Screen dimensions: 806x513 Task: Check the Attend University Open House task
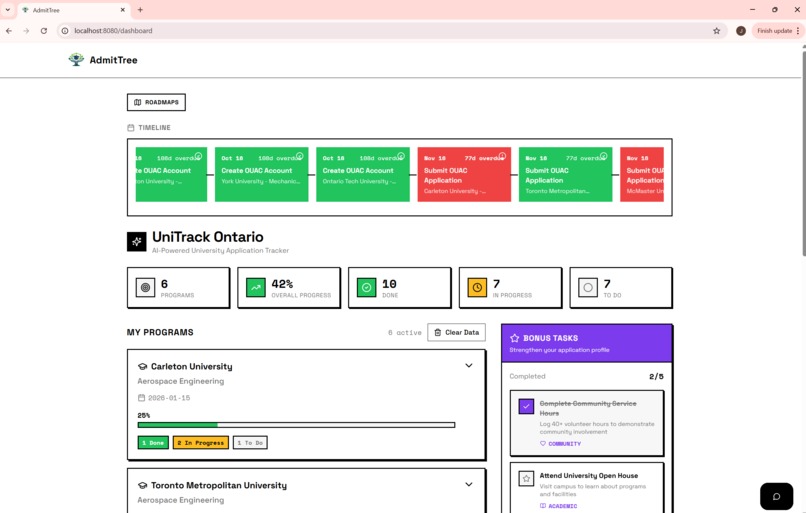tap(526, 479)
